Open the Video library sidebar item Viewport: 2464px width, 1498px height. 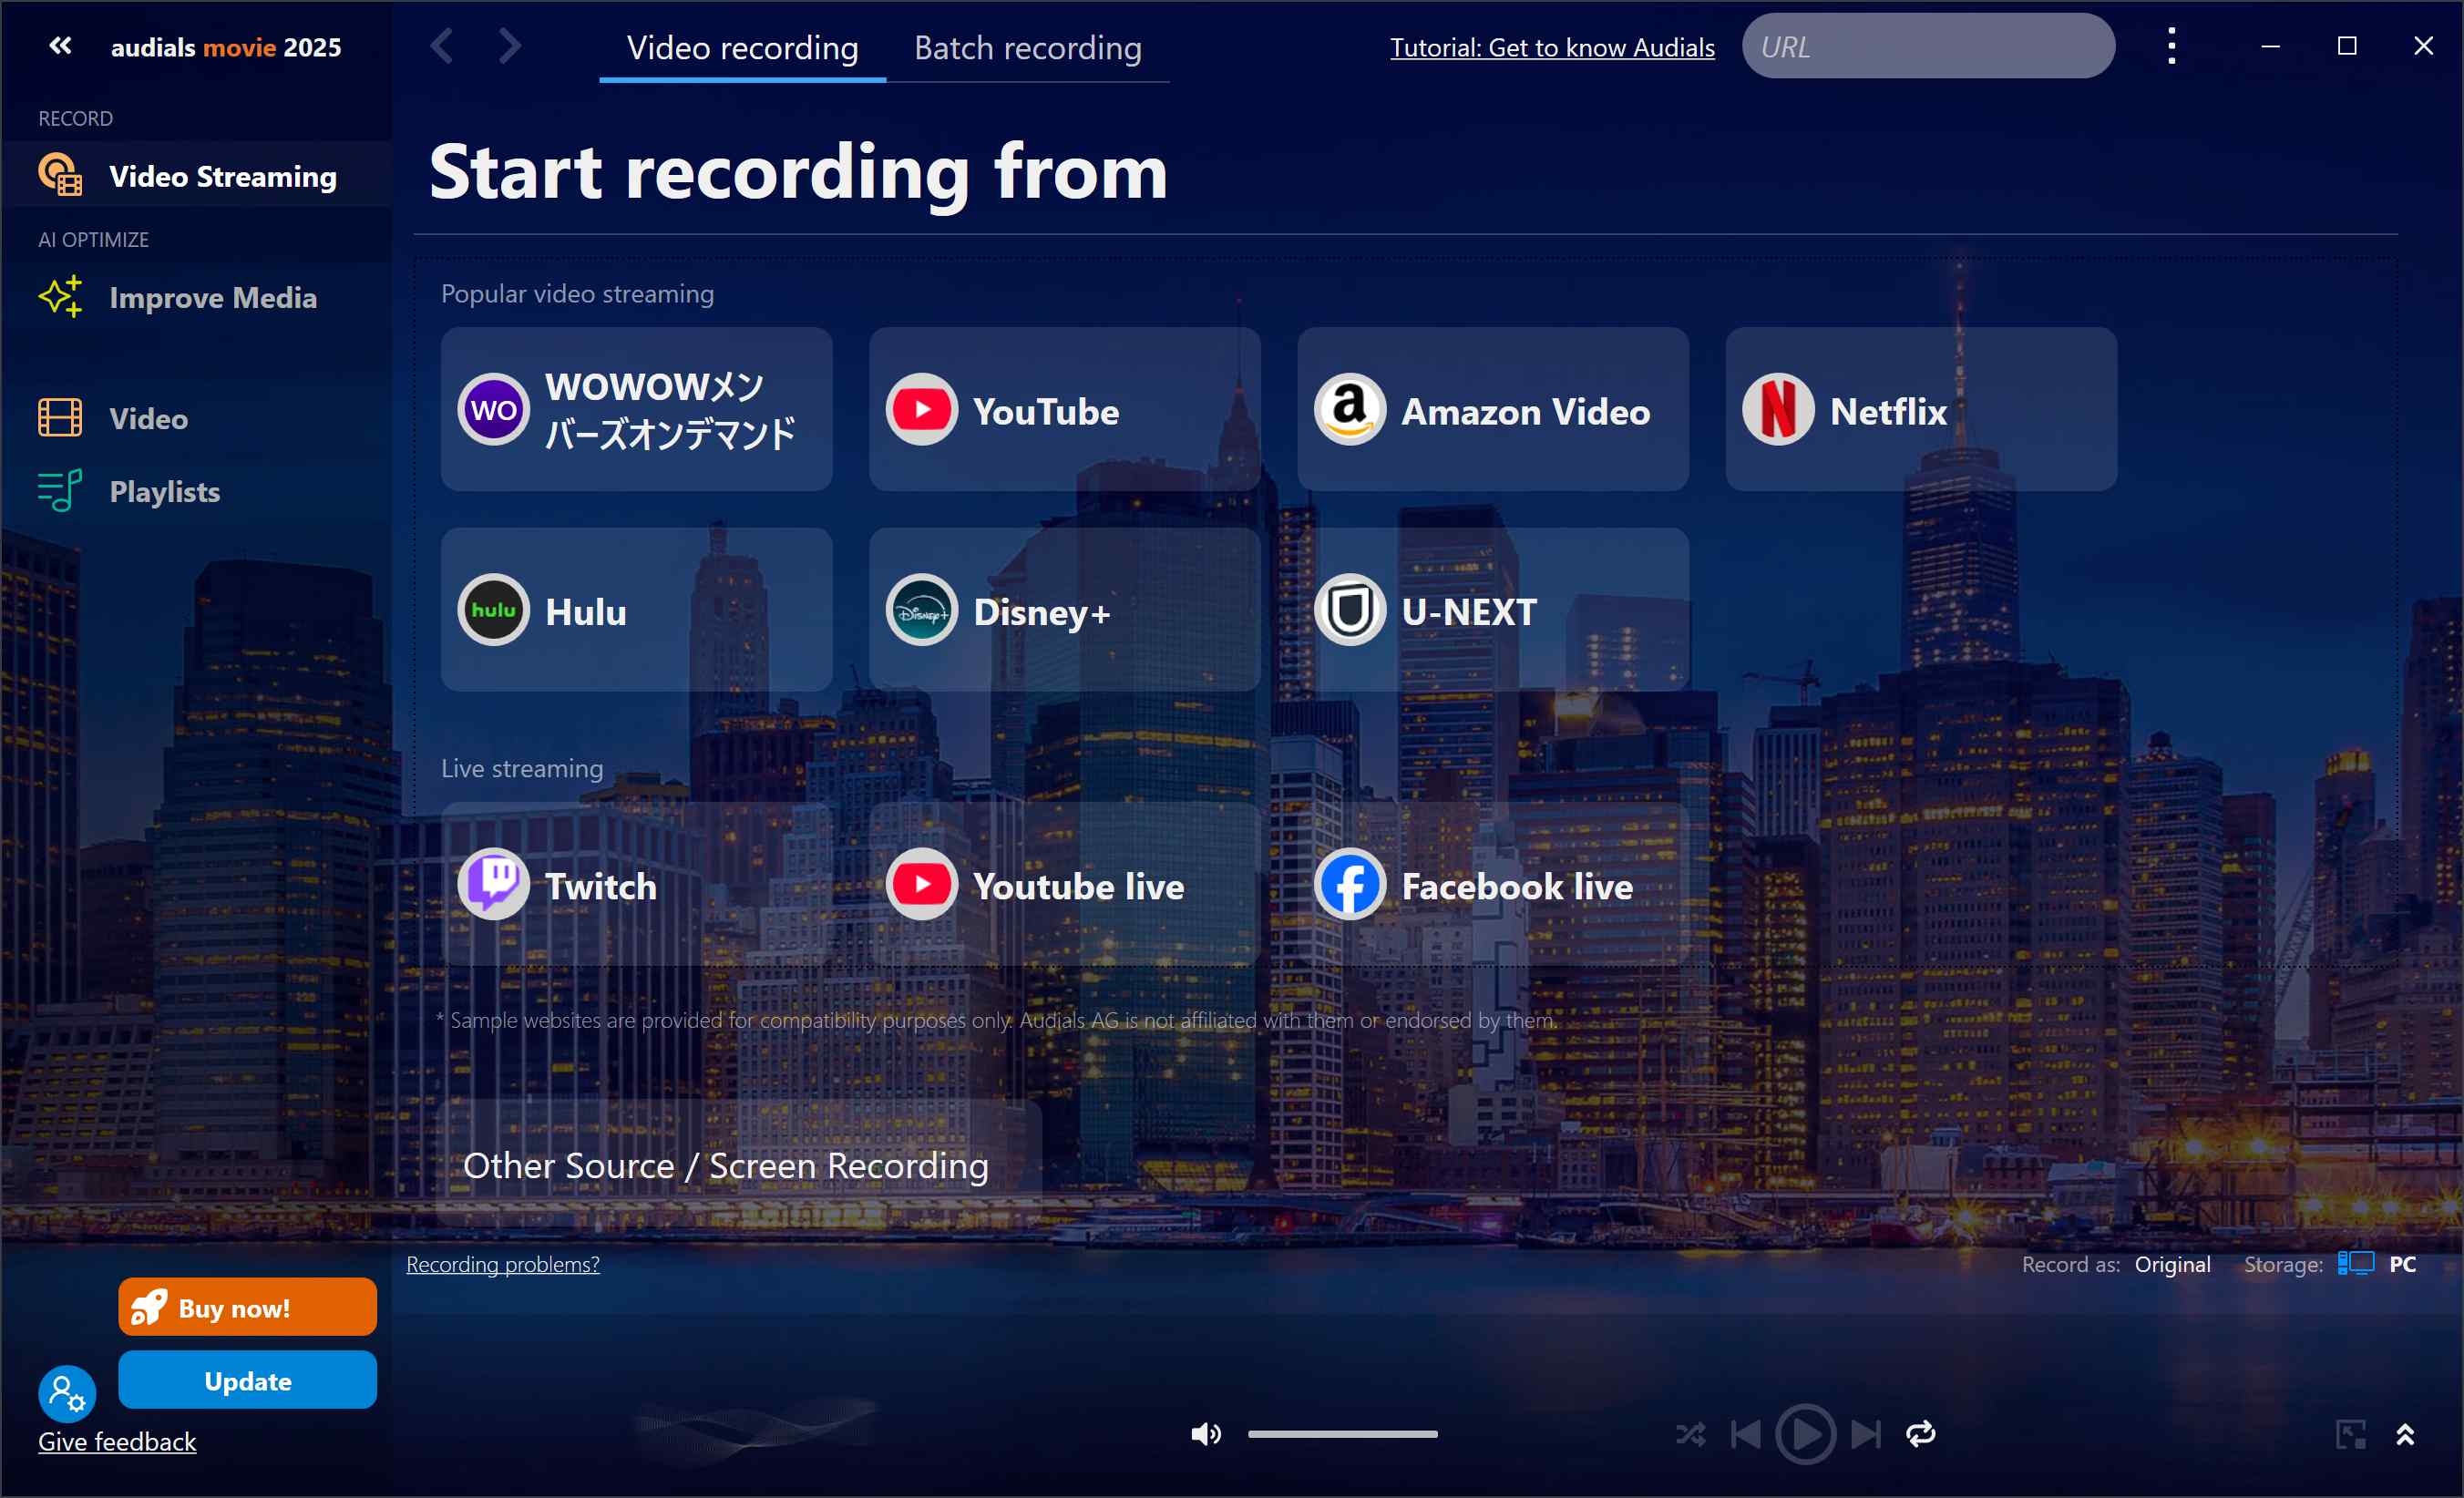tap(196, 418)
